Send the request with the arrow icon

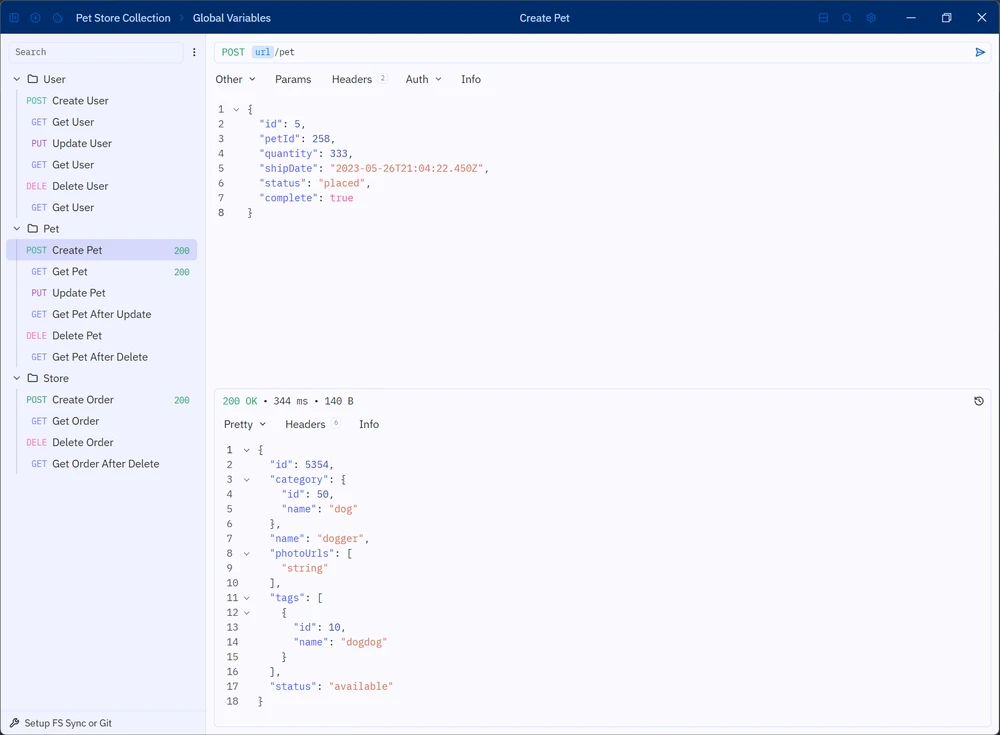pos(980,52)
